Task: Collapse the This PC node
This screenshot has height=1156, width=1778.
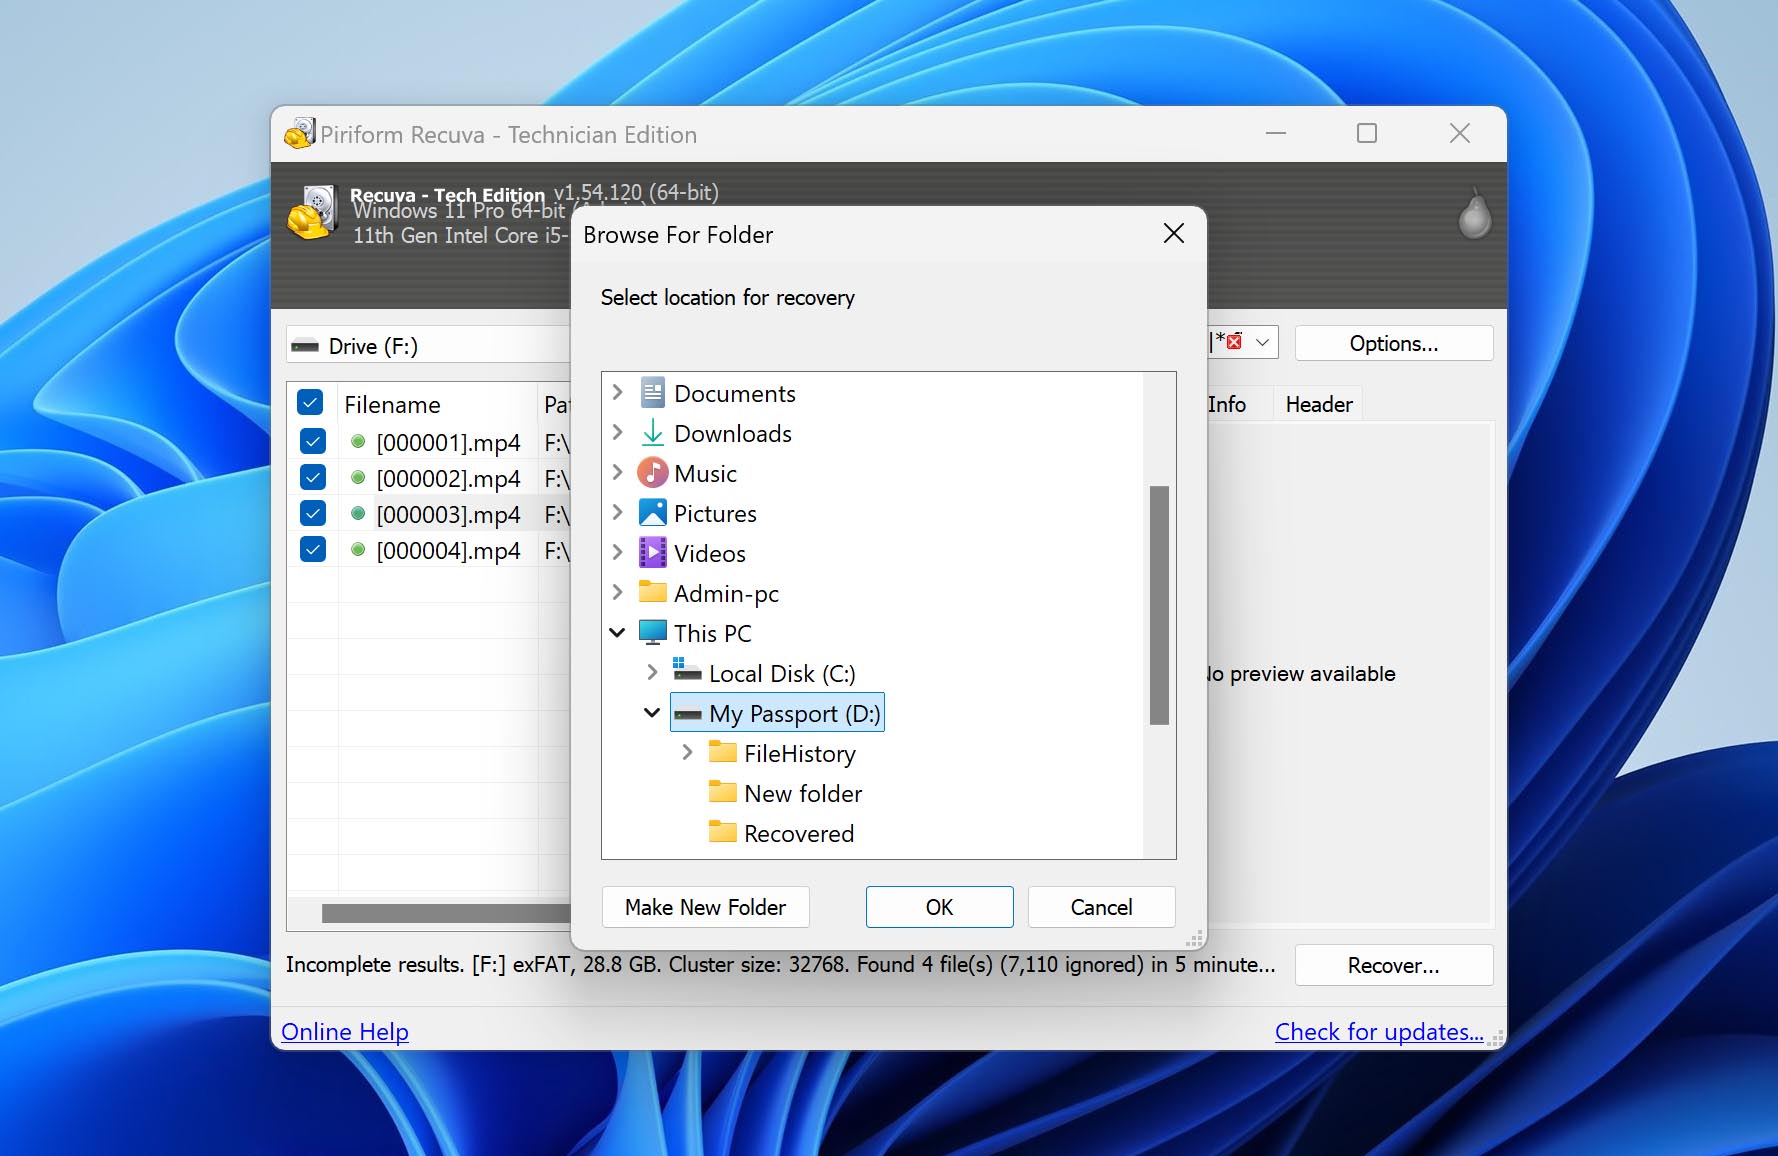Action: (618, 633)
